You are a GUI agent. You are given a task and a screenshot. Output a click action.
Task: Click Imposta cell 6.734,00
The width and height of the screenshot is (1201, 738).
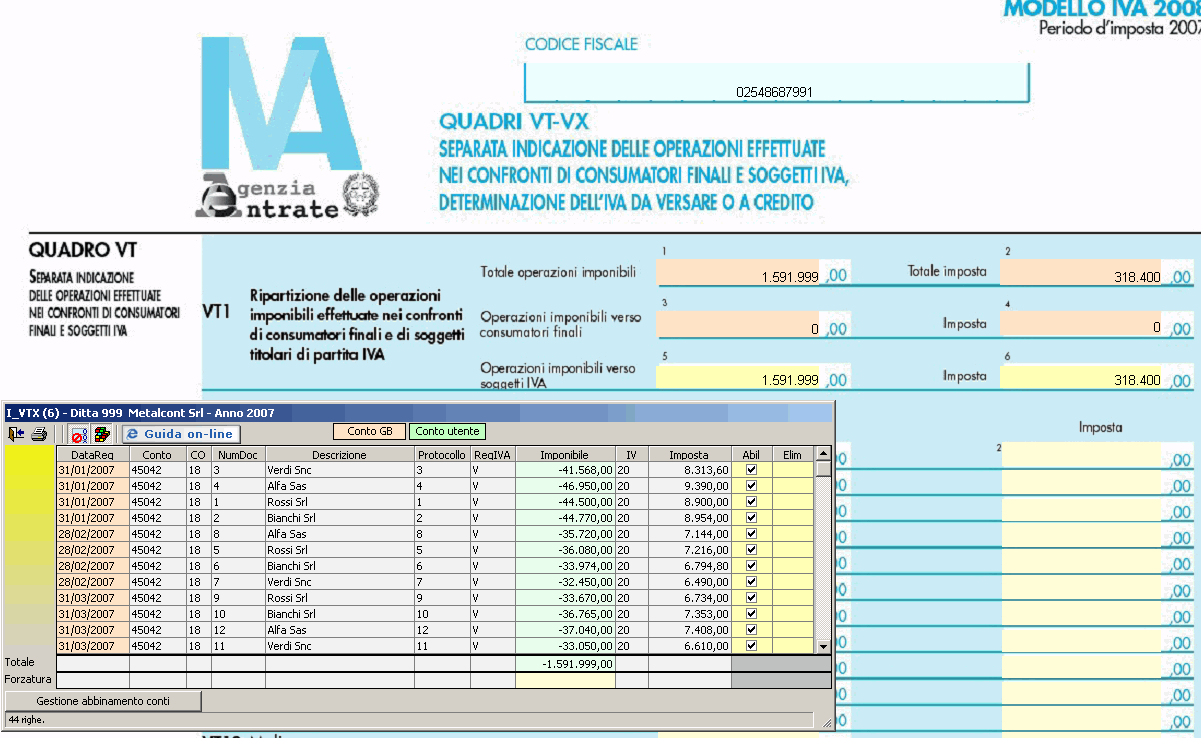[690, 598]
